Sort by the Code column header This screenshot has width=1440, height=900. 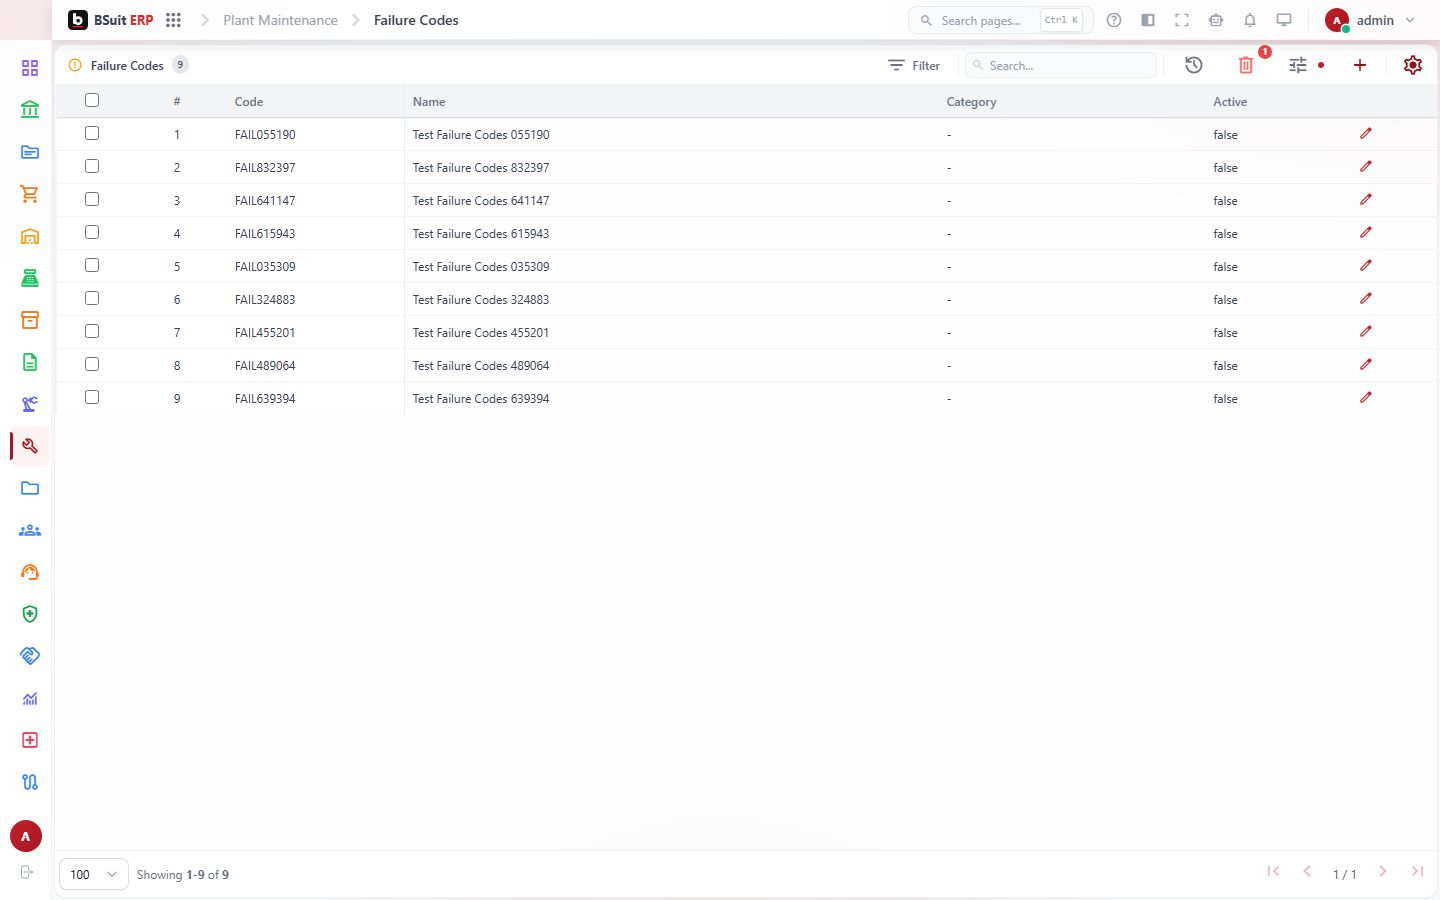[x=249, y=102]
